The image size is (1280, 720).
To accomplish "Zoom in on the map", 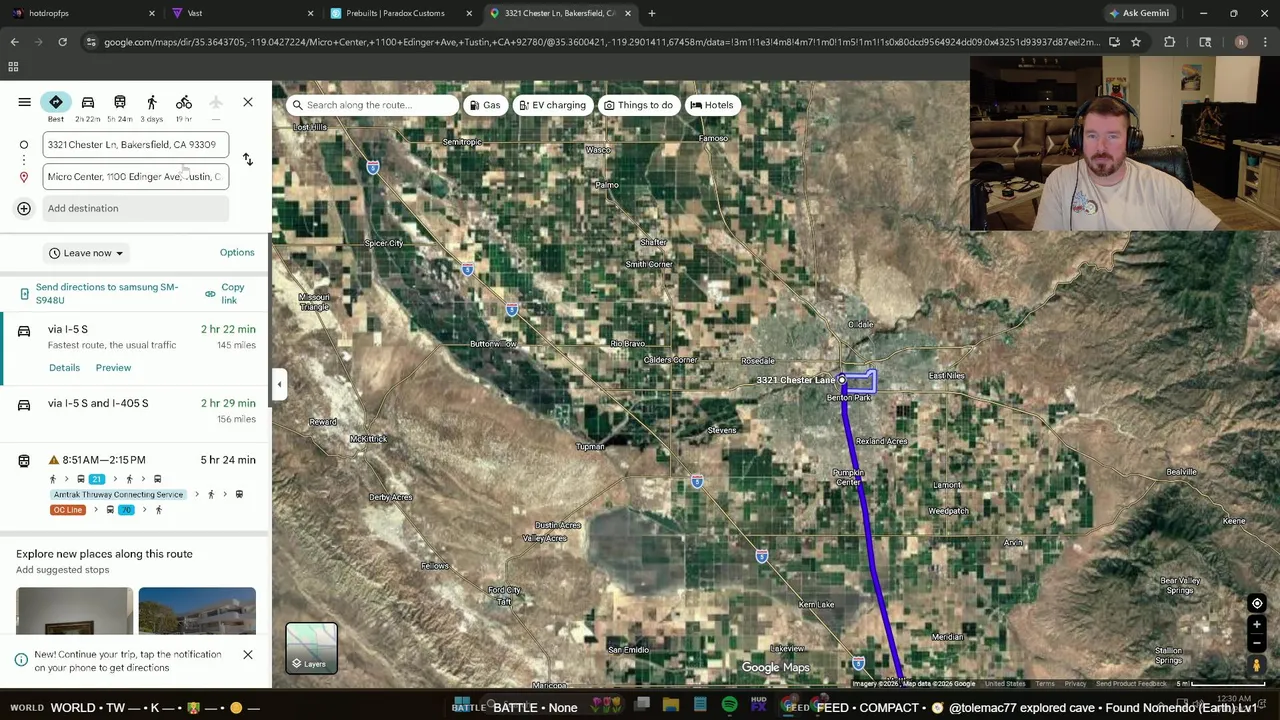I will 1257,625.
